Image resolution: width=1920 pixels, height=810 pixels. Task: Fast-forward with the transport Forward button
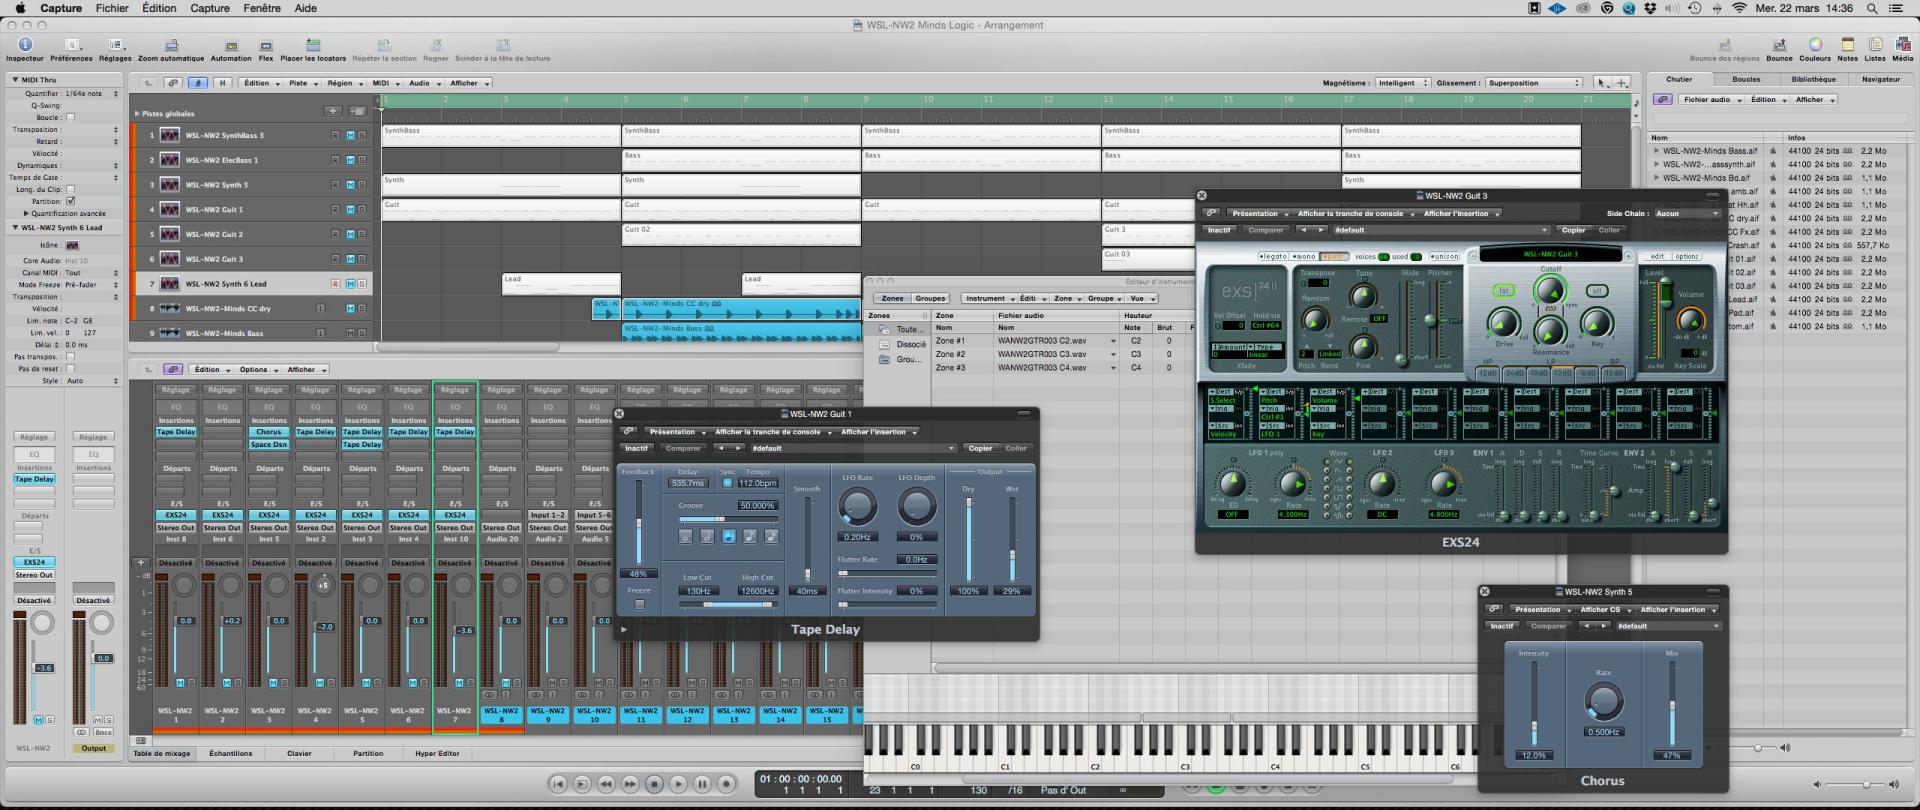click(x=630, y=784)
